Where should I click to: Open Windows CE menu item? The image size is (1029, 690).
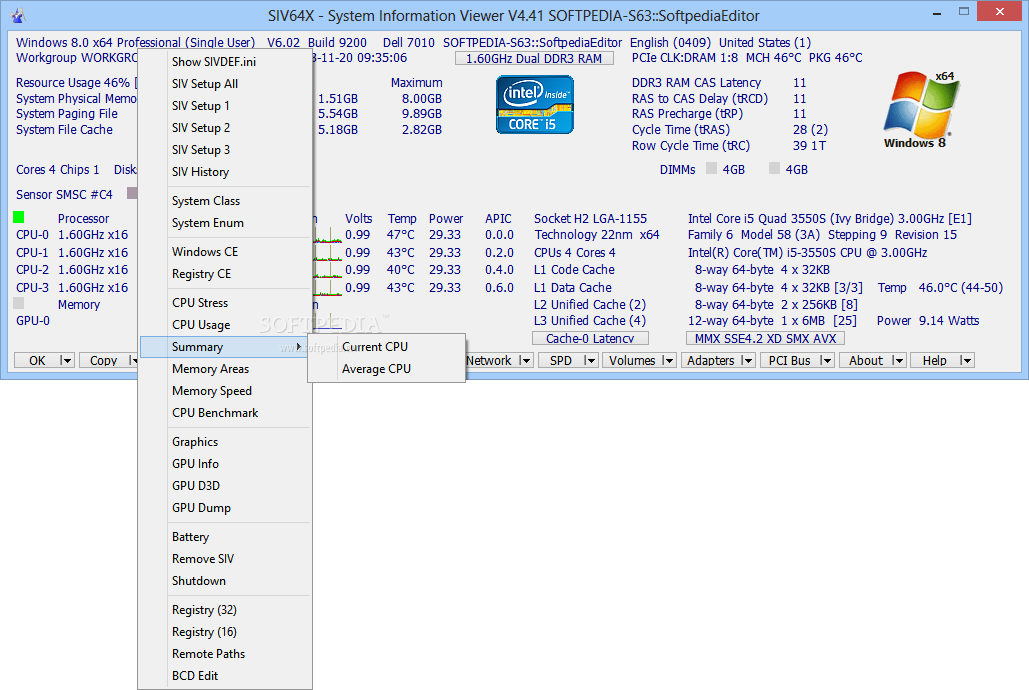tap(225, 252)
